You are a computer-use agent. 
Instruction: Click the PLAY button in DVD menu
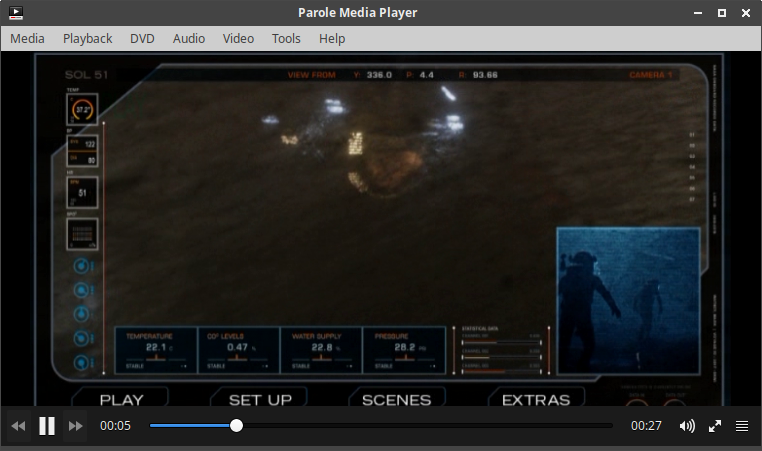(x=121, y=399)
